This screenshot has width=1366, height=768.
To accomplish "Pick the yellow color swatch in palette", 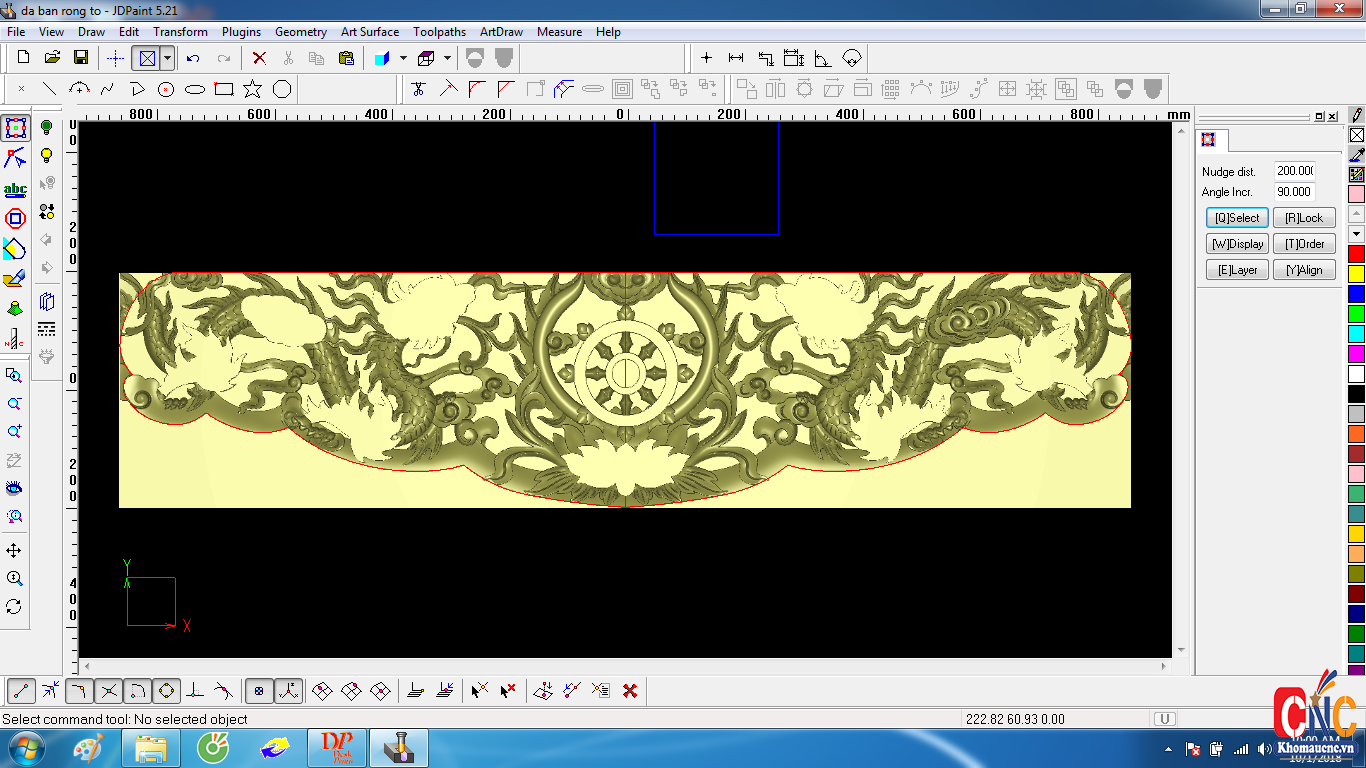I will 1356,274.
